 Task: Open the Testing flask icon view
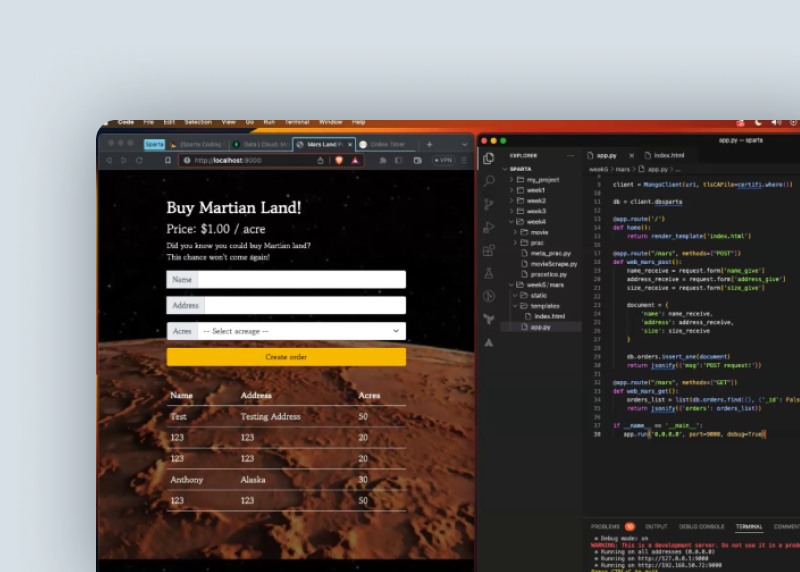pyautogui.click(x=488, y=273)
